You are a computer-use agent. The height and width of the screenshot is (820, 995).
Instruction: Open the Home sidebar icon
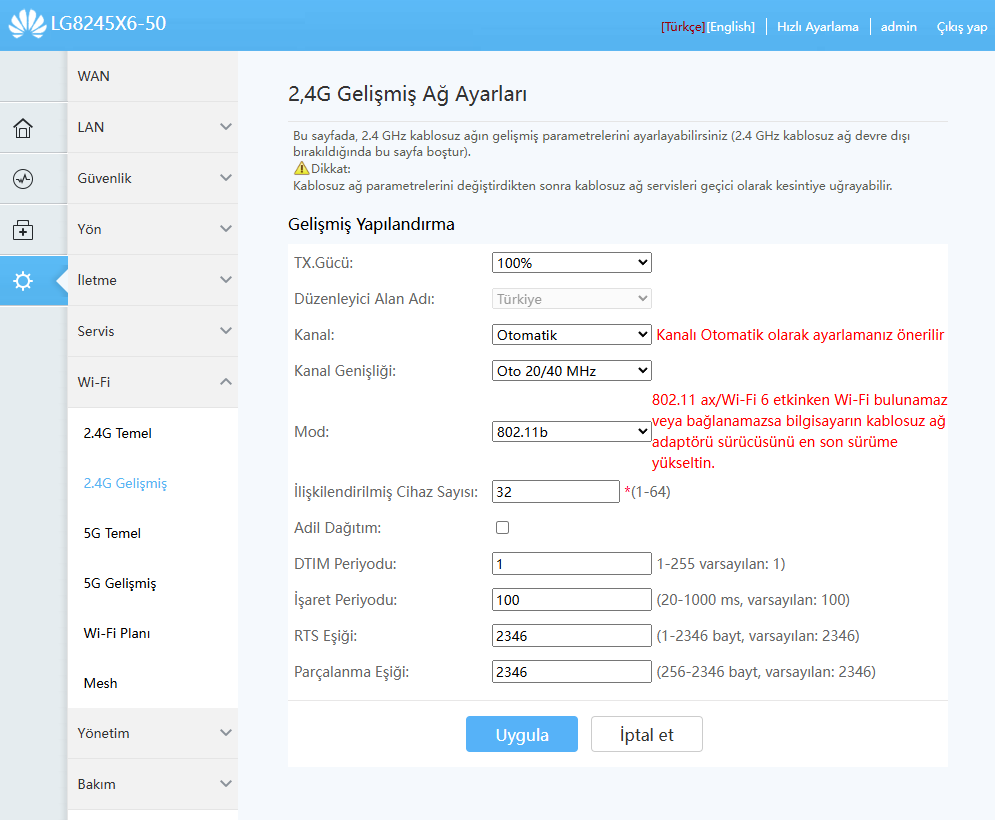coord(23,128)
